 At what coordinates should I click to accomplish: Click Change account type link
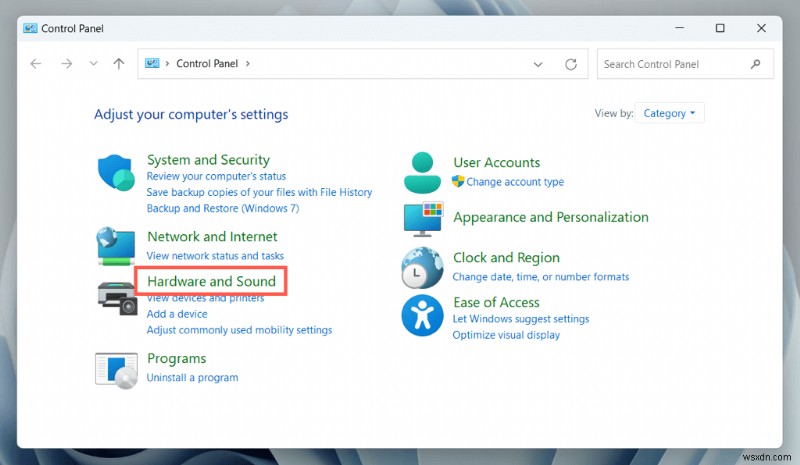(515, 182)
